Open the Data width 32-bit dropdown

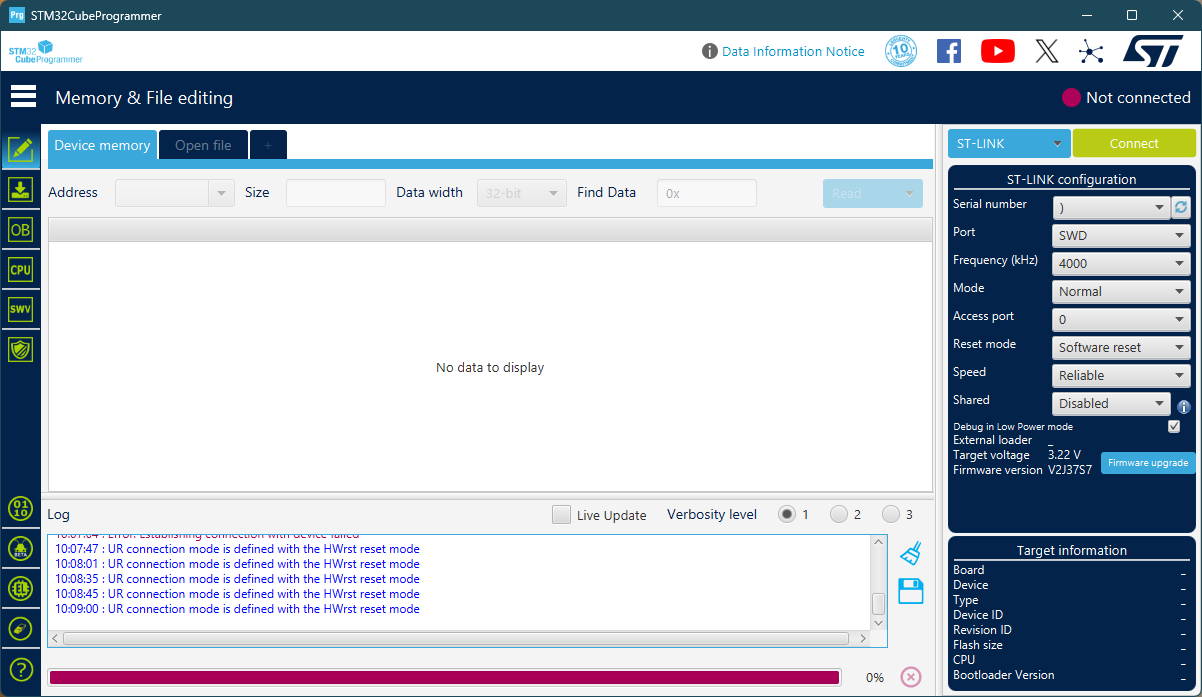522,193
